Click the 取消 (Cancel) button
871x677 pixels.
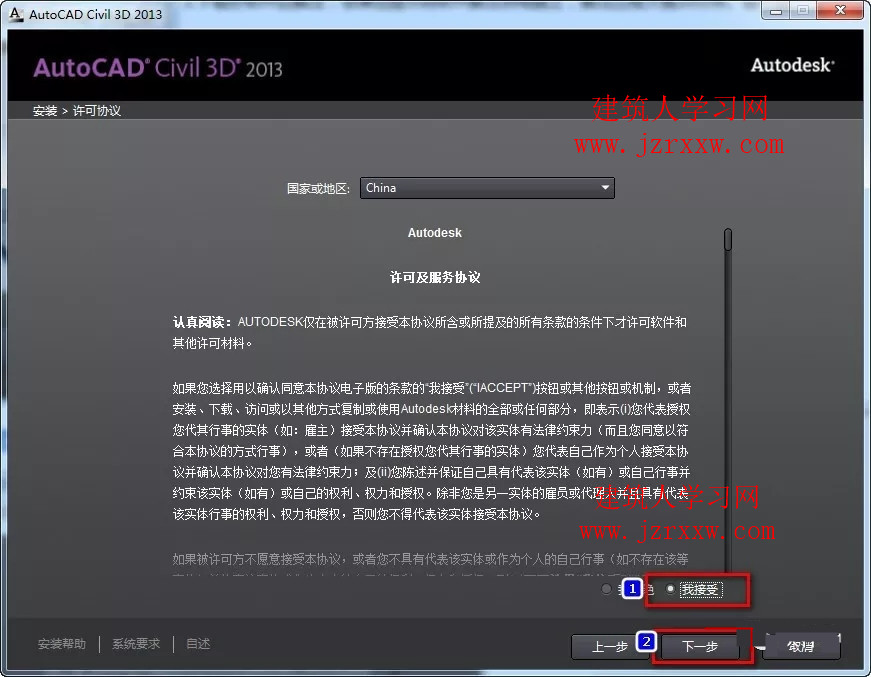click(801, 646)
